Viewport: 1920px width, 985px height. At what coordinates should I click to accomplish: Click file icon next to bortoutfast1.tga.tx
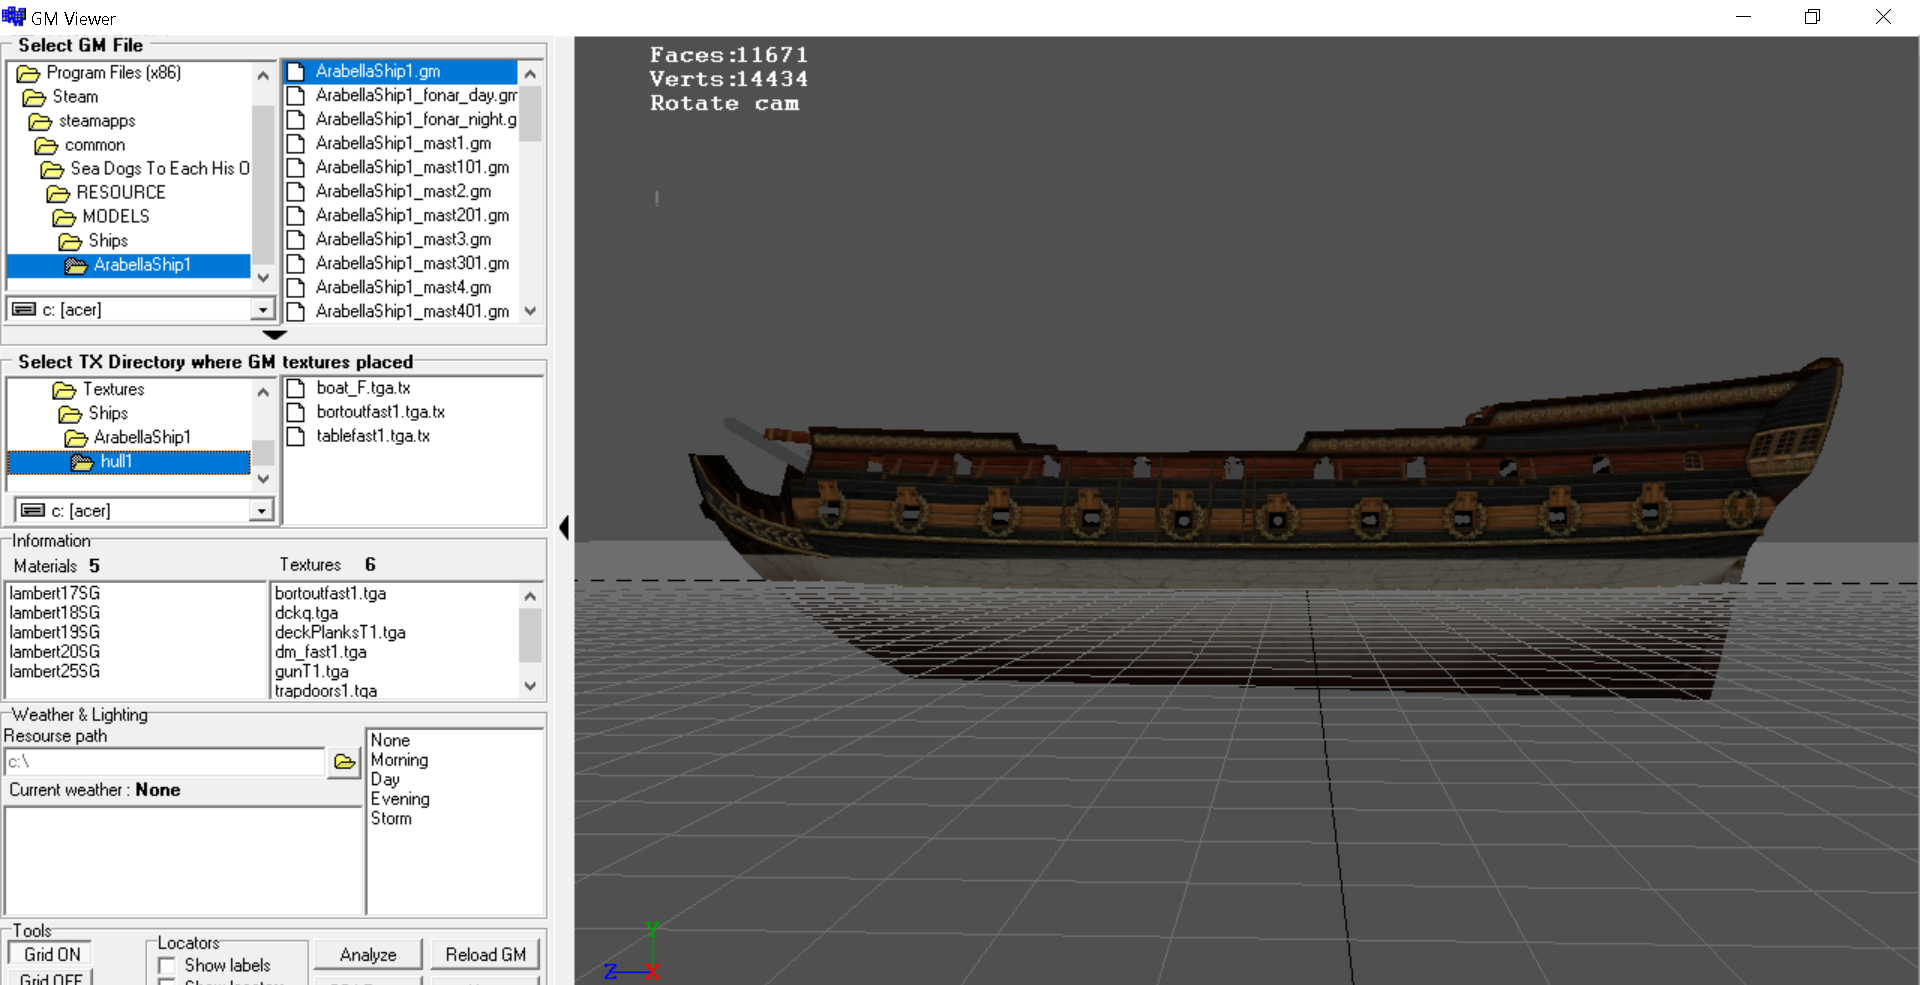(296, 412)
